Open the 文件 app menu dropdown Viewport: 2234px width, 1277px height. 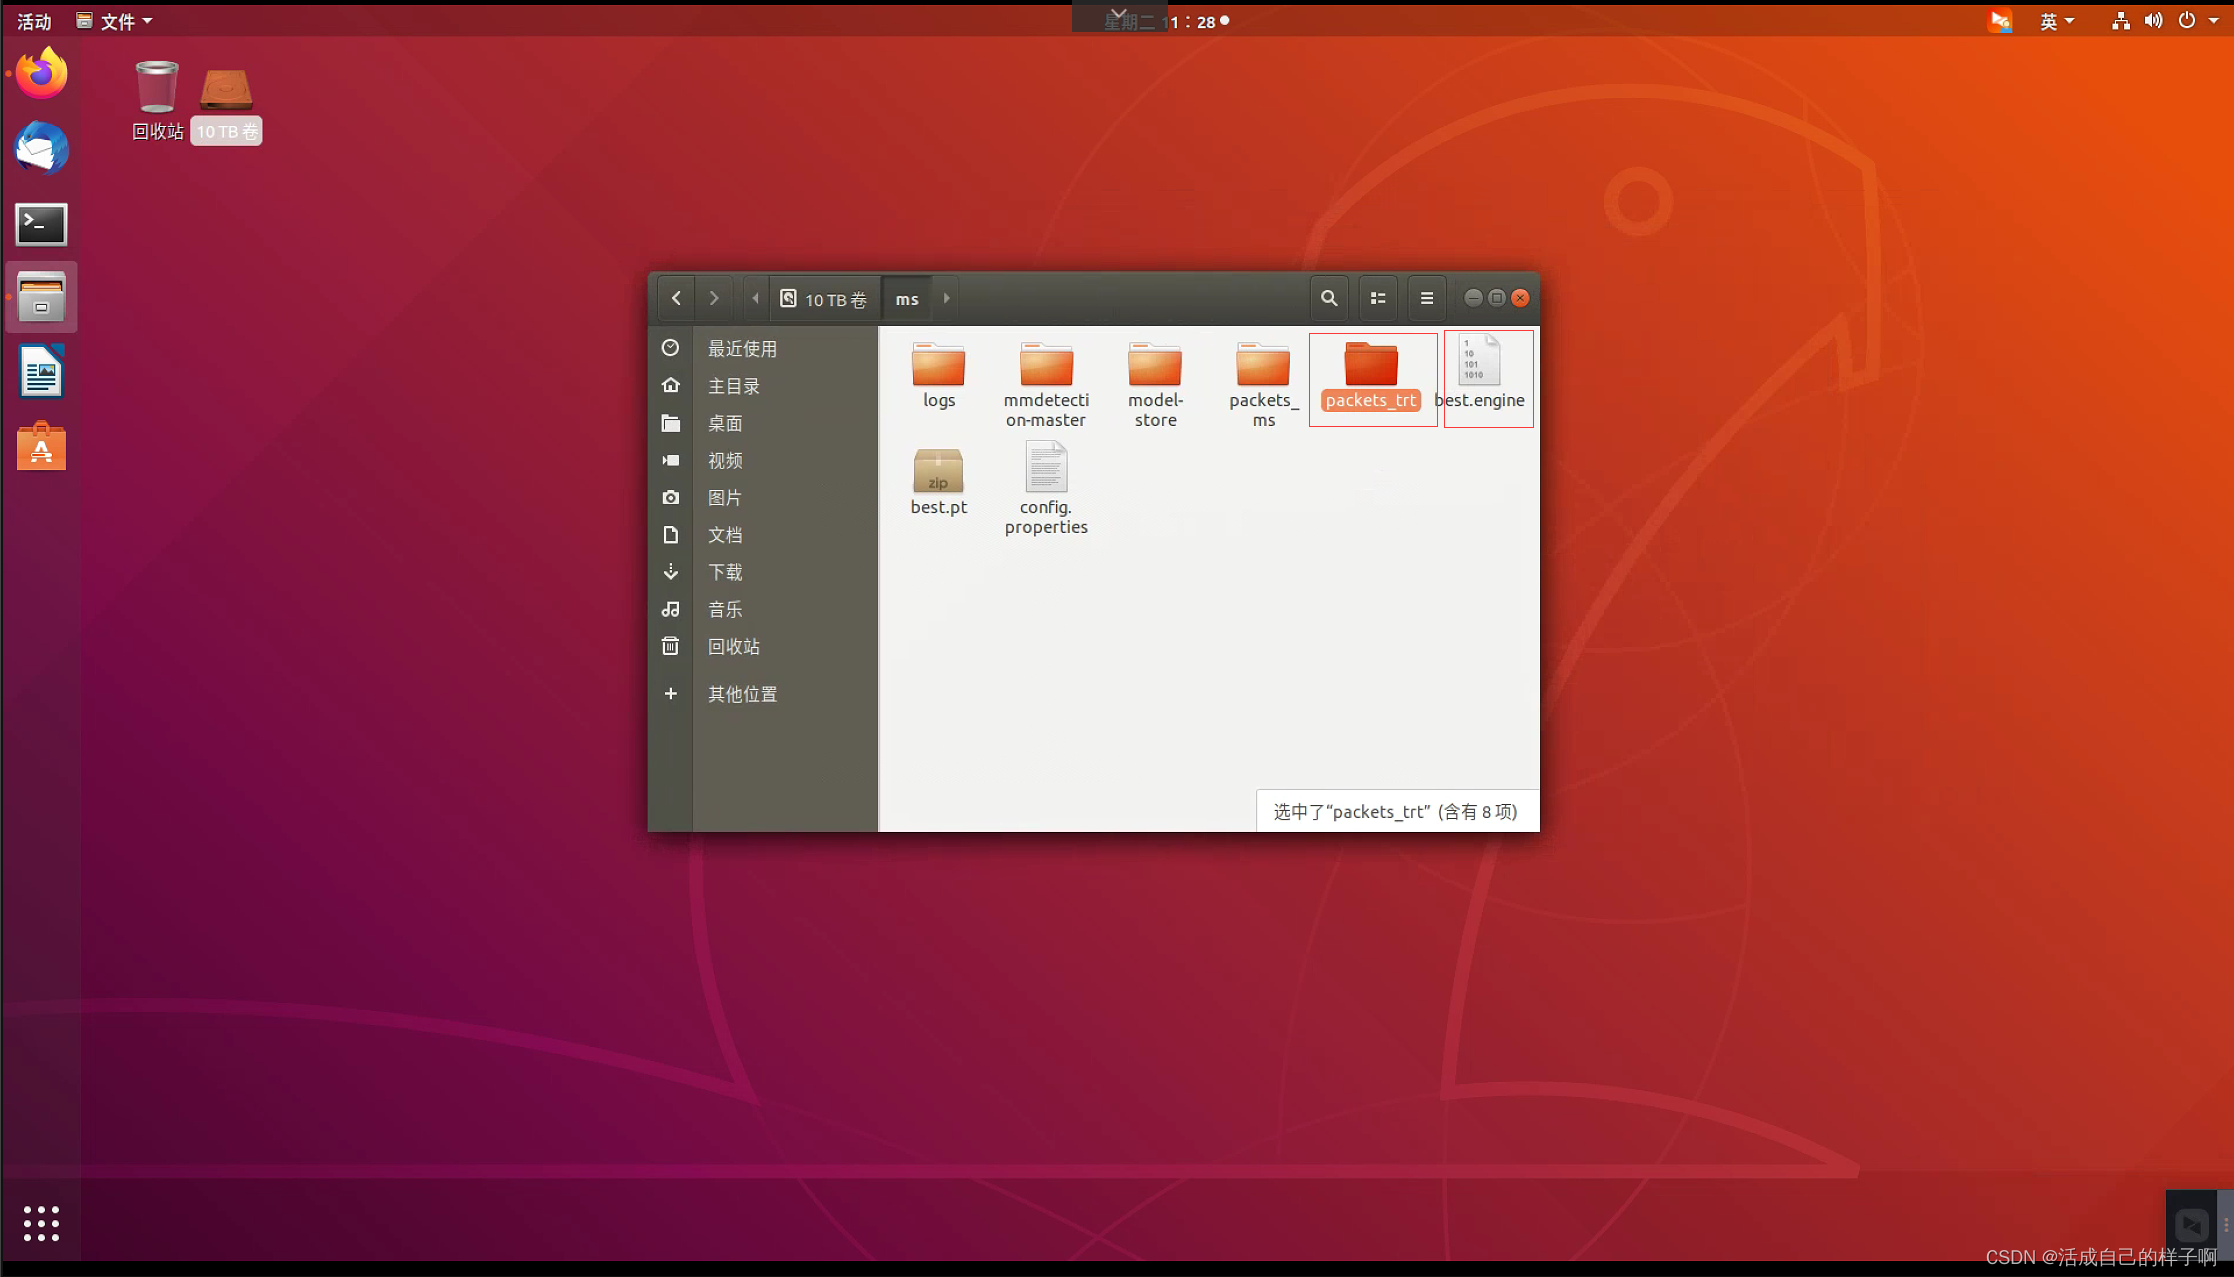click(x=115, y=21)
